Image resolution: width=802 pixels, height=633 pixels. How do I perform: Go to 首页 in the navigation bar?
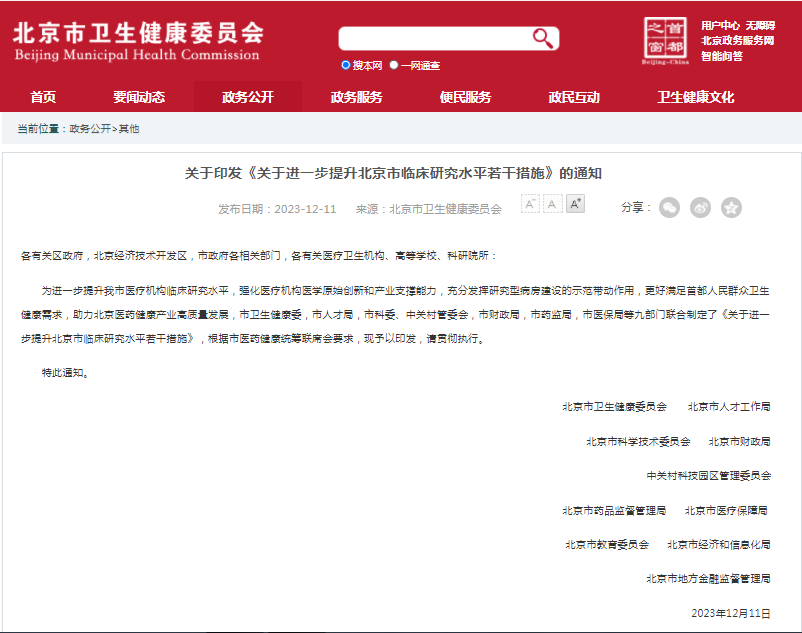click(x=43, y=97)
